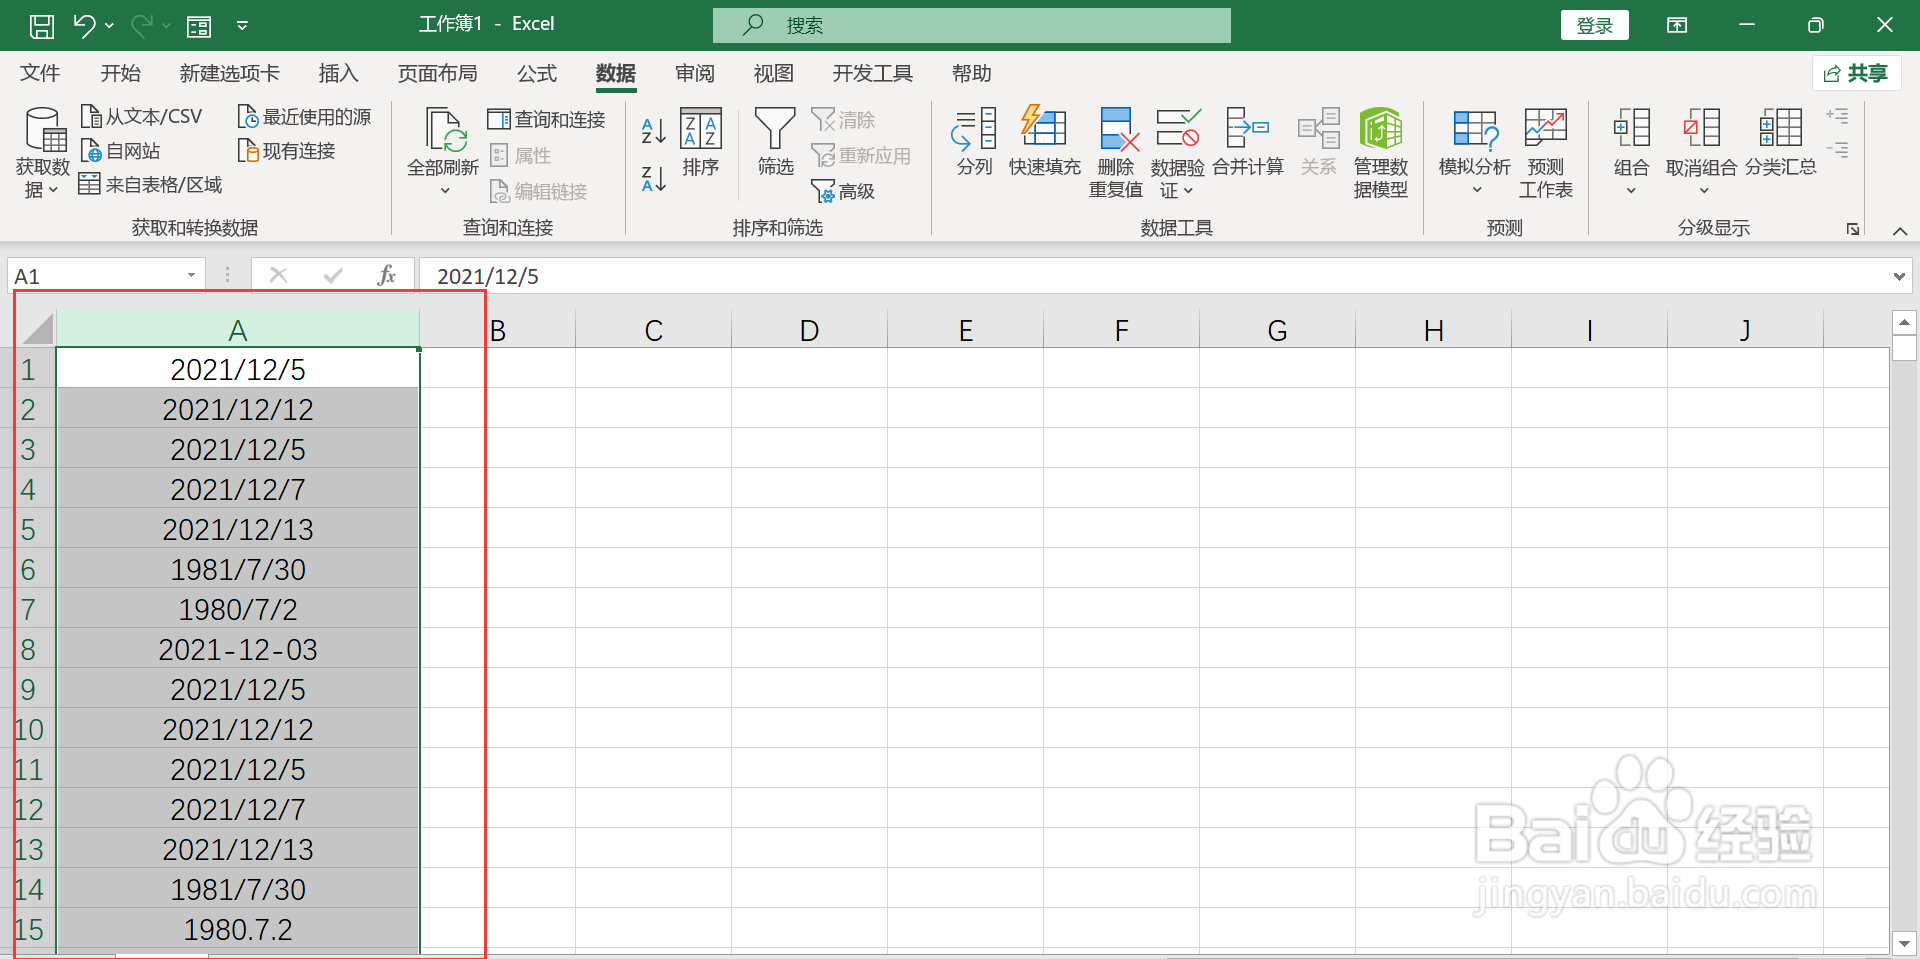Switch to Insert (插入) tab
1920x959 pixels.
(x=338, y=73)
